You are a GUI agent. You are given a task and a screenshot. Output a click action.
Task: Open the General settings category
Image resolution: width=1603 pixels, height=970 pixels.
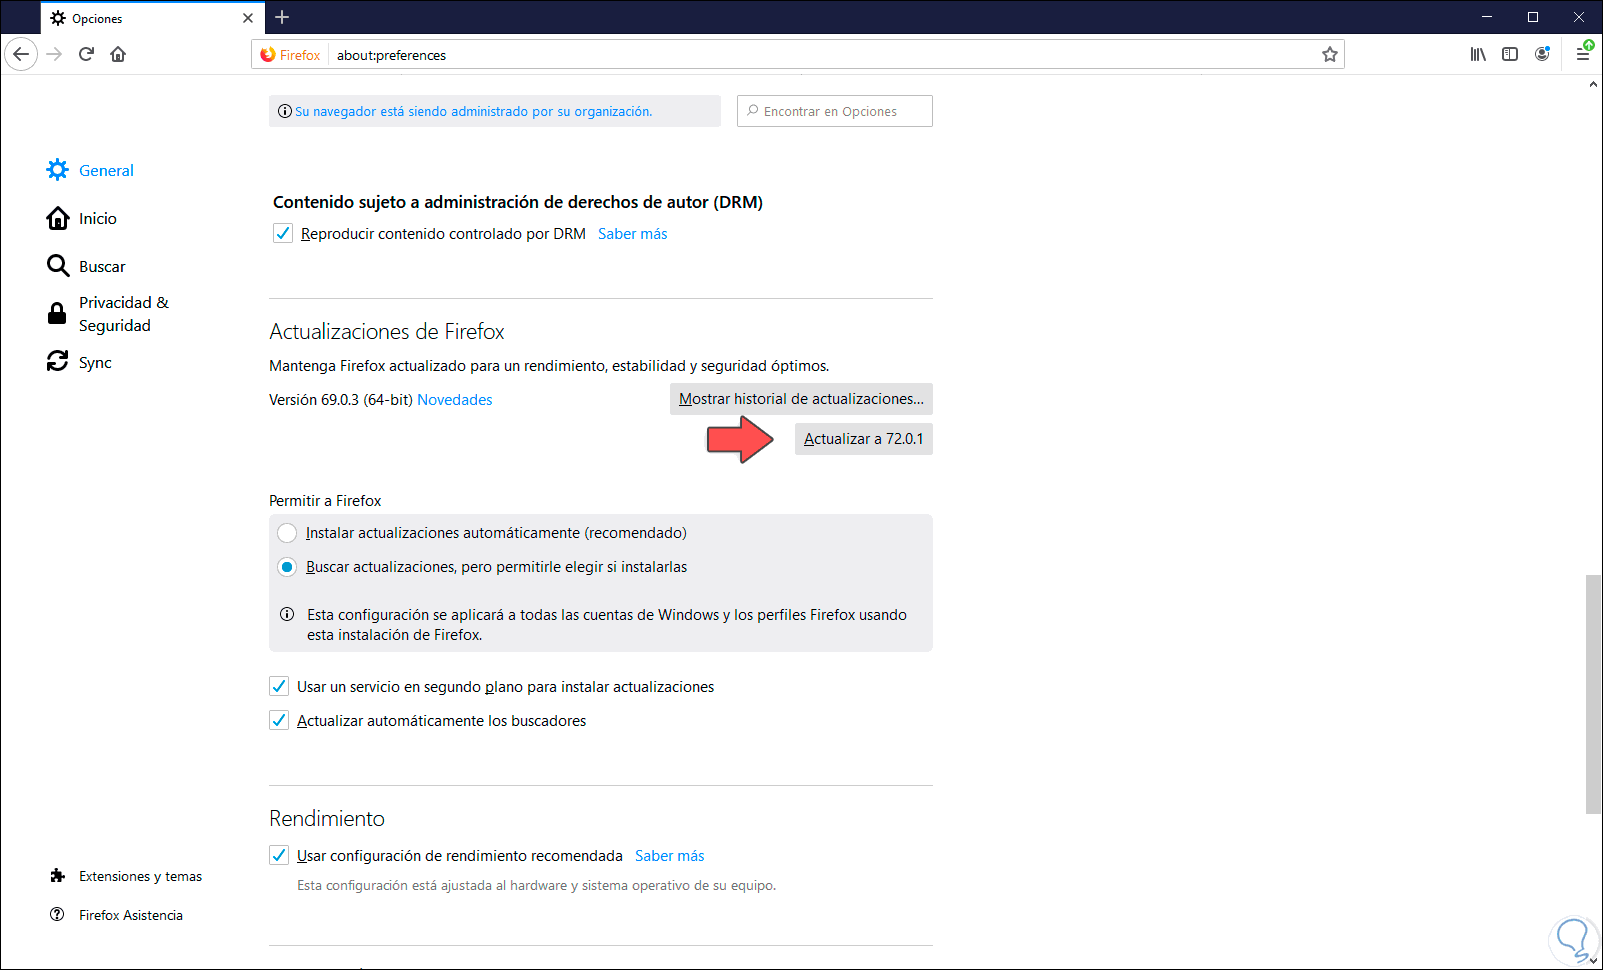90,170
